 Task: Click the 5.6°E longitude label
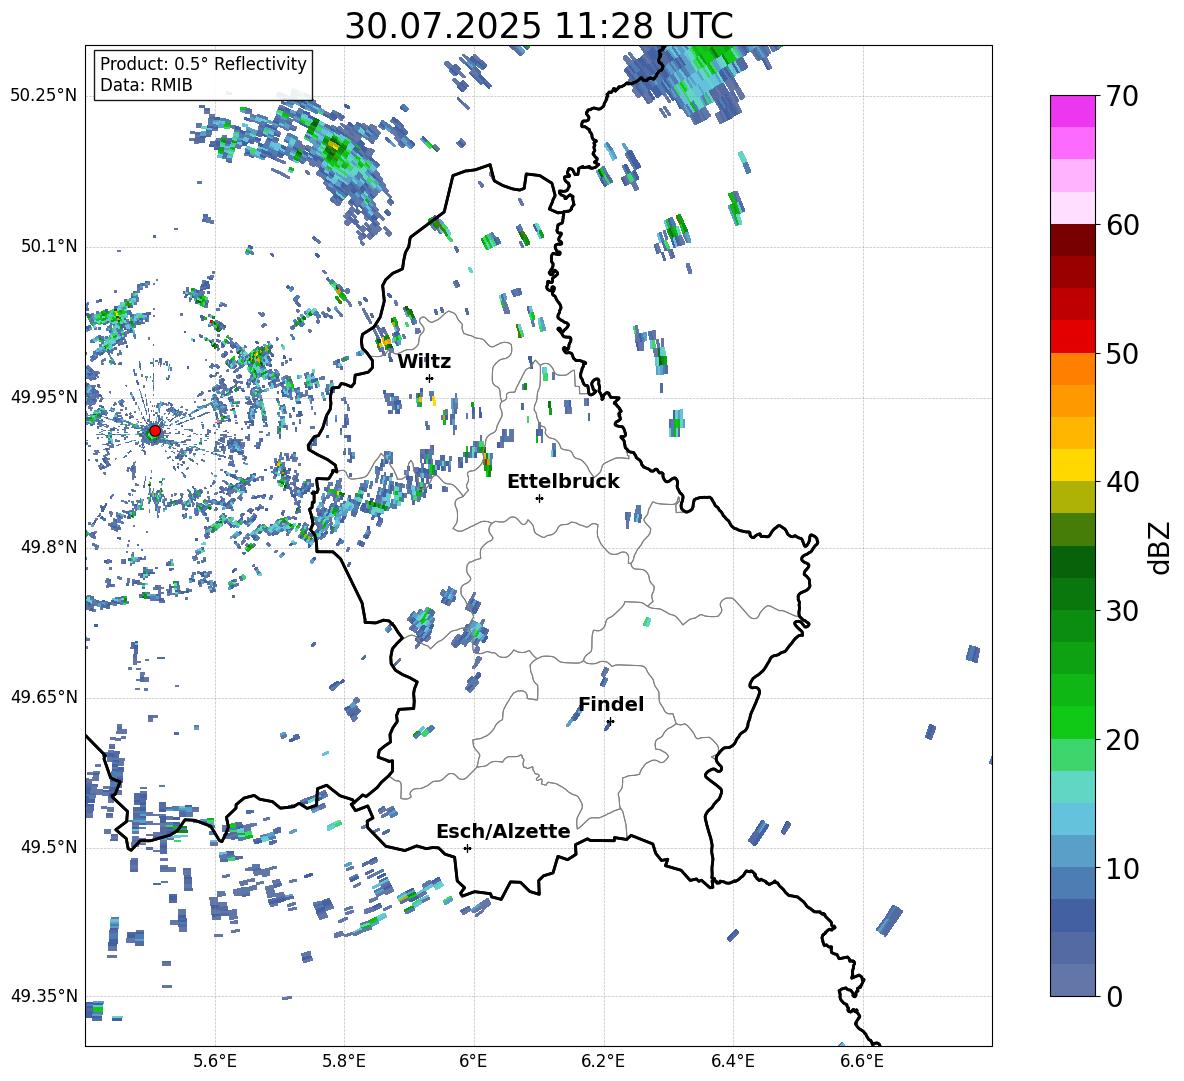[x=215, y=1061]
